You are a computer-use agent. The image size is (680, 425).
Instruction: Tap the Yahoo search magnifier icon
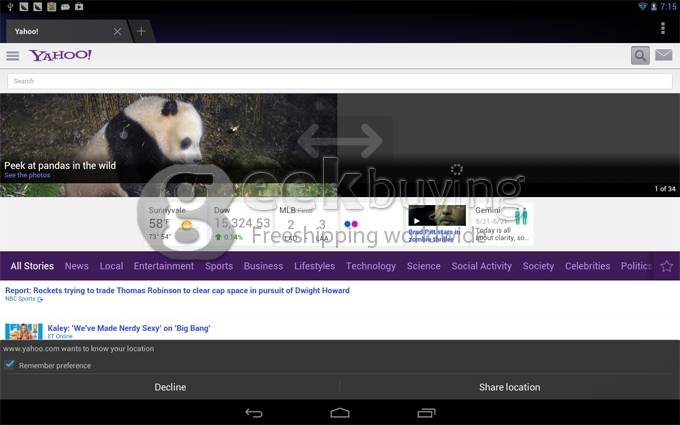point(640,56)
